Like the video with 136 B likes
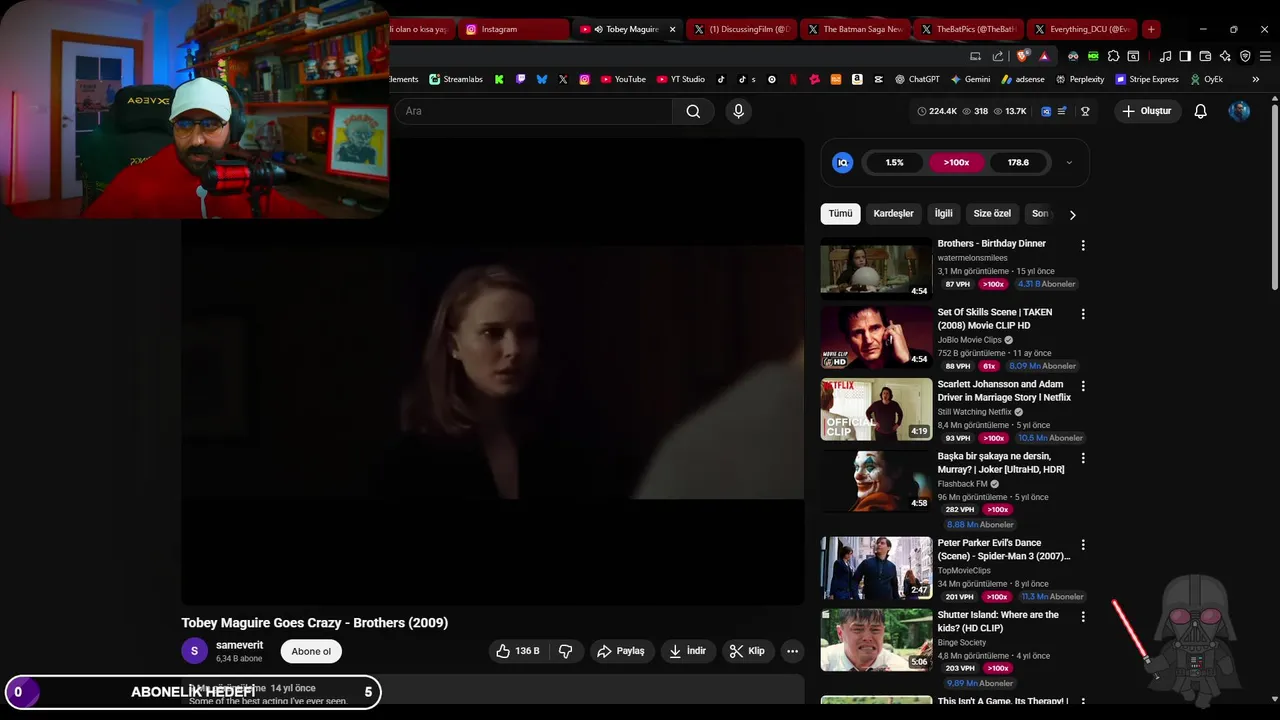The height and width of the screenshot is (720, 1280). click(517, 651)
